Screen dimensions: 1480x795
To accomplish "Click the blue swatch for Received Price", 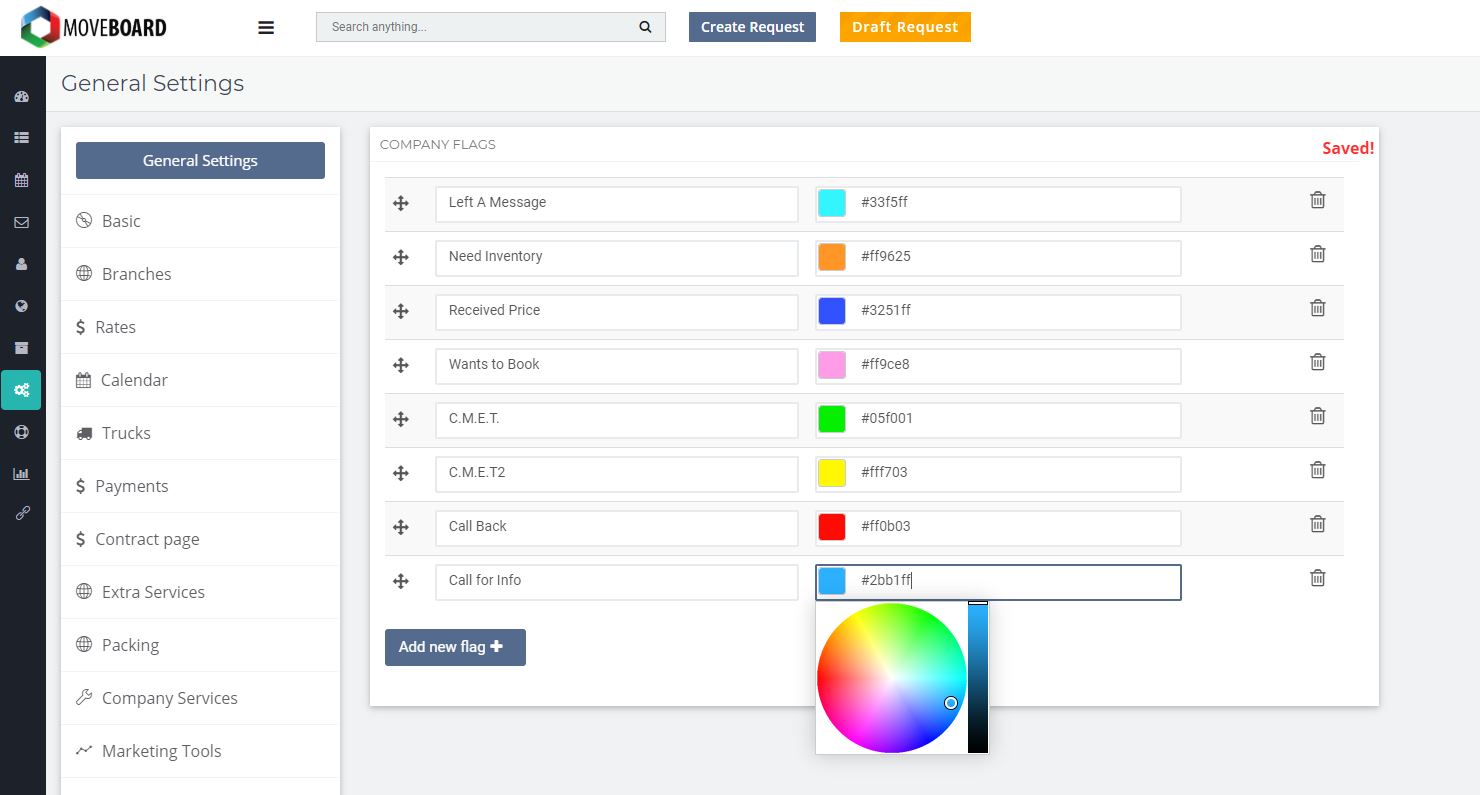I will [832, 311].
